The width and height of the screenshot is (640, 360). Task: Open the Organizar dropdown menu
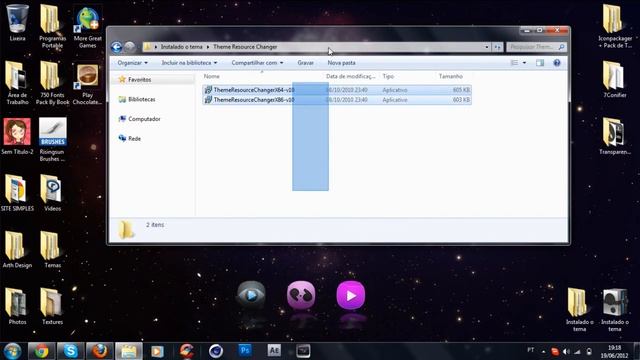pyautogui.click(x=132, y=63)
